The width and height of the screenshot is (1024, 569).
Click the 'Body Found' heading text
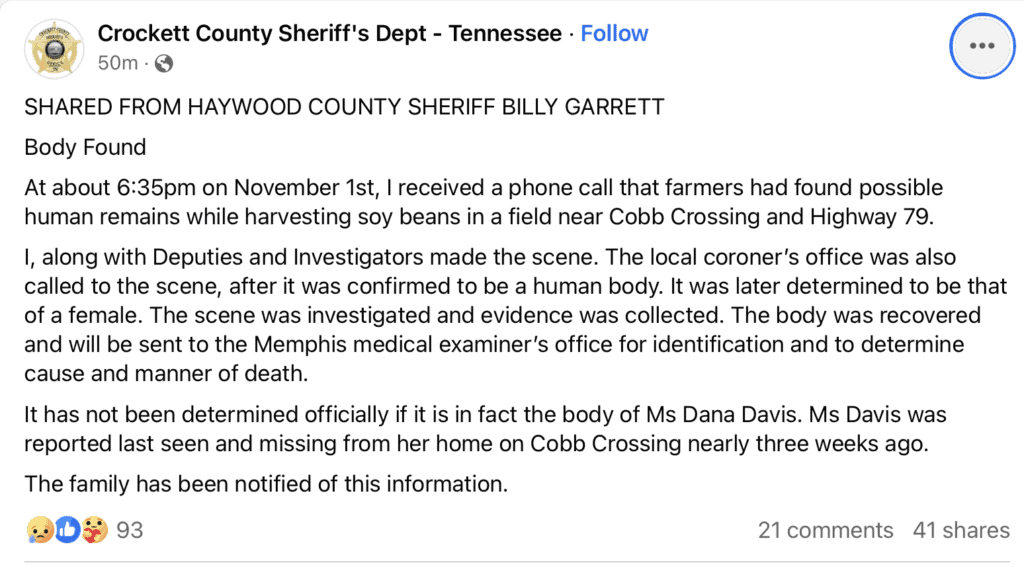[x=85, y=147]
